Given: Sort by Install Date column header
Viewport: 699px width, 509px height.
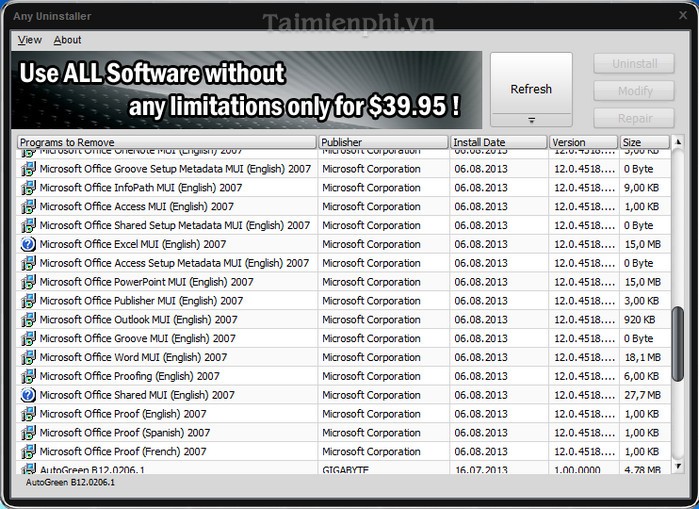Looking at the screenshot, I should click(499, 142).
